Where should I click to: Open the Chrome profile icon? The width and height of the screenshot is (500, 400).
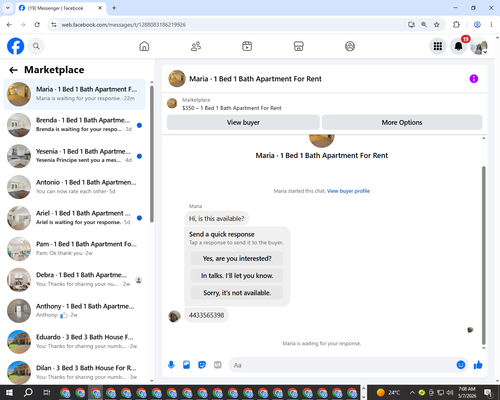coord(477,25)
